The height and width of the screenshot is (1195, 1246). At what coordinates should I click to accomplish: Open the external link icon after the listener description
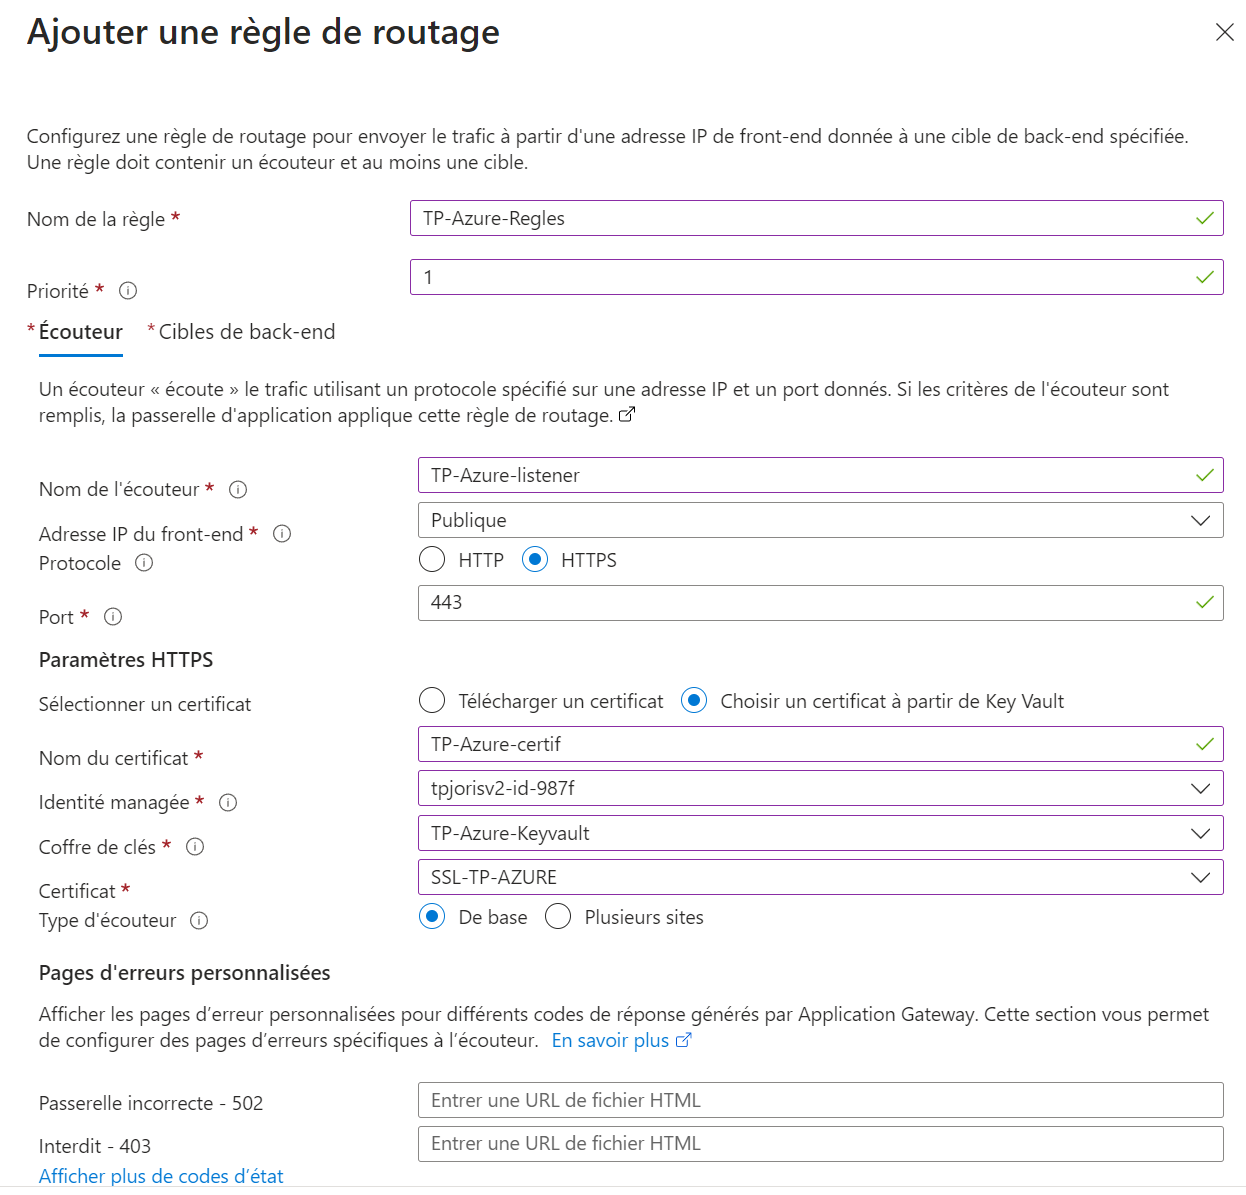(627, 414)
